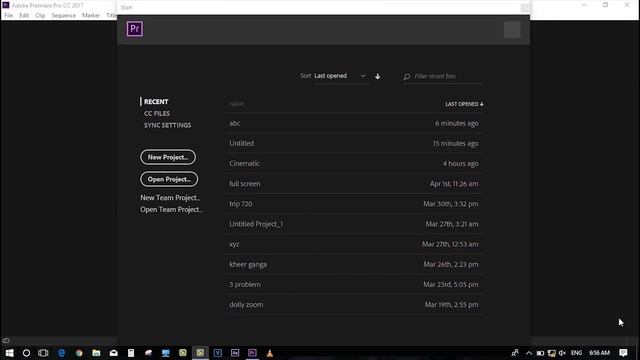Switch to Premiere Pro taskbar icon
This screenshot has width=640, height=360.
[x=252, y=353]
